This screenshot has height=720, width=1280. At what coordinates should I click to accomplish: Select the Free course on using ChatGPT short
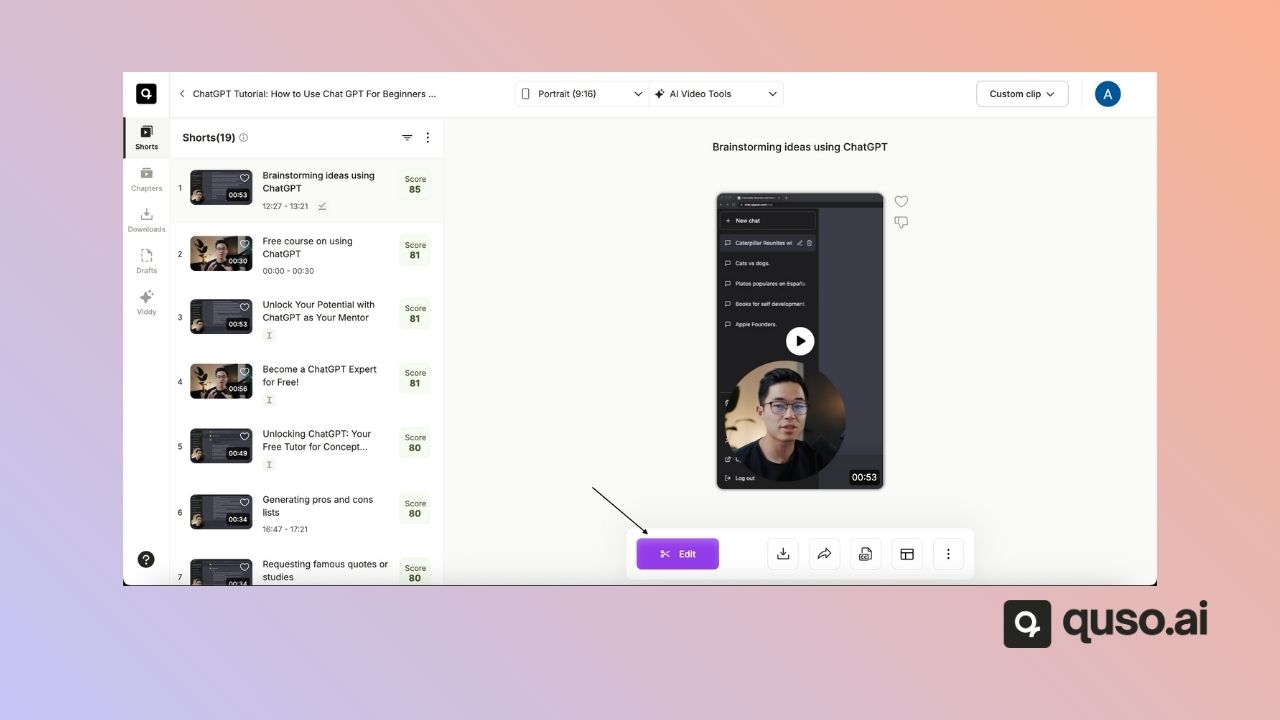(x=306, y=254)
